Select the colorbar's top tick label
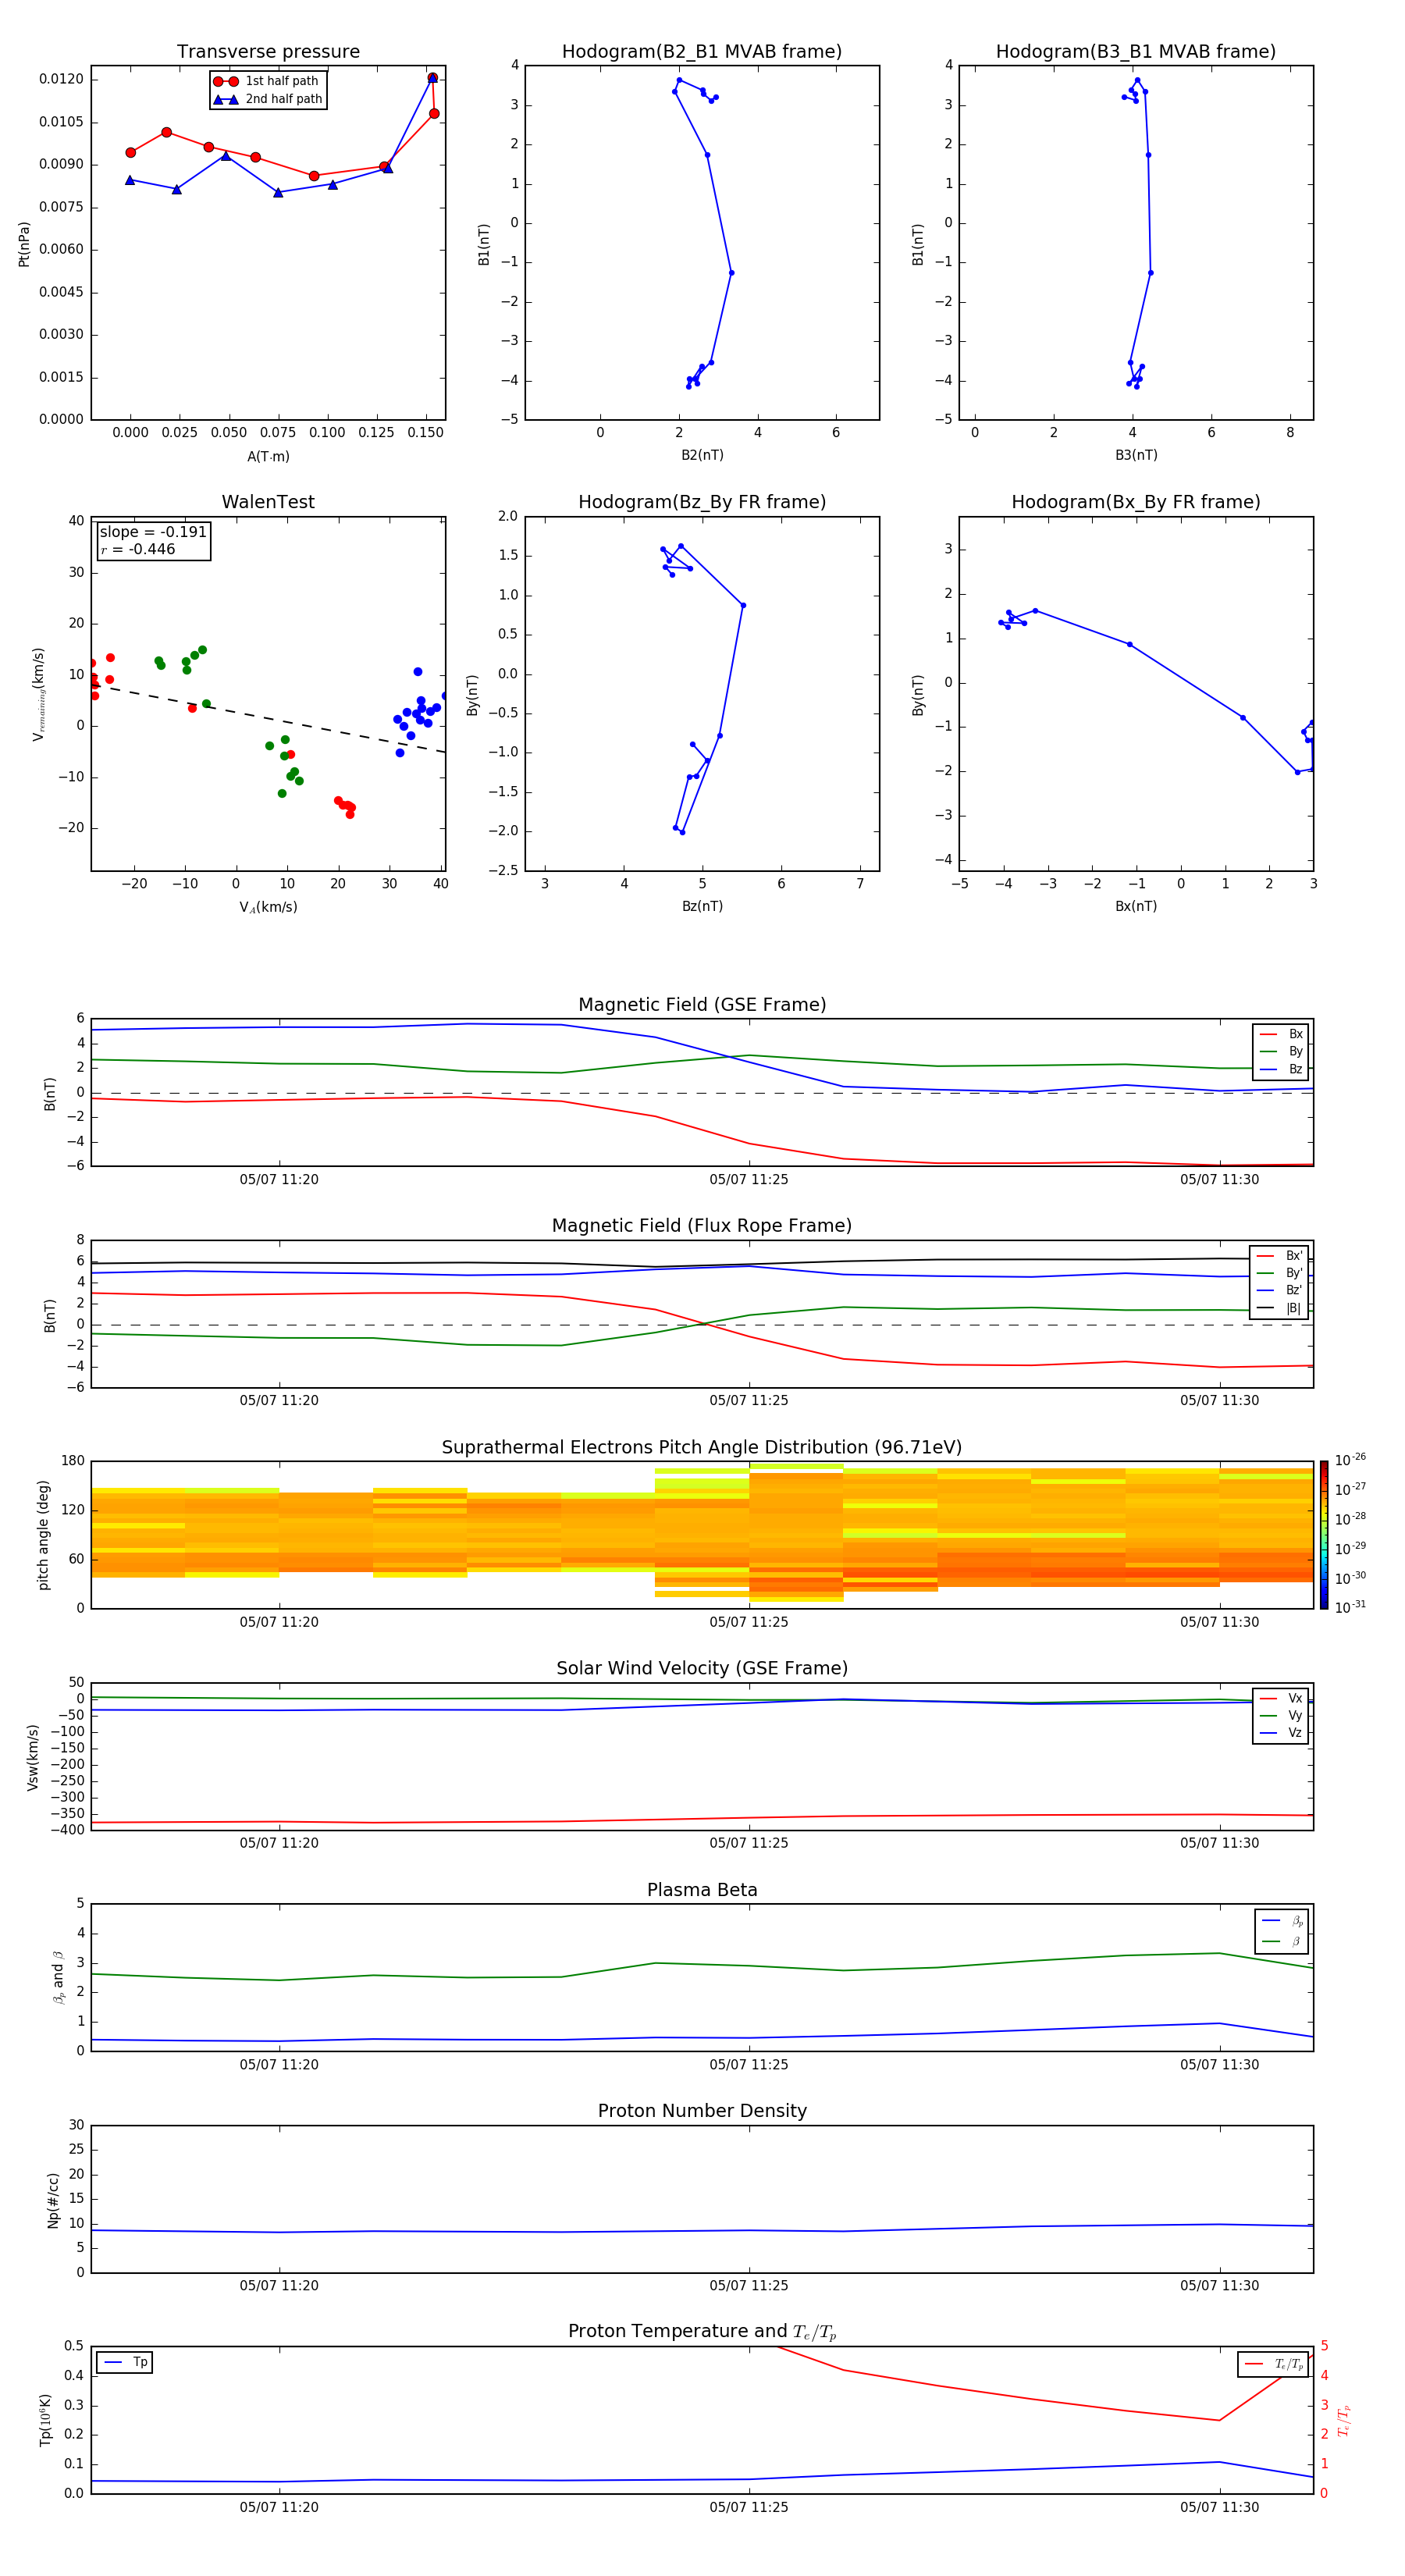 (1350, 1460)
